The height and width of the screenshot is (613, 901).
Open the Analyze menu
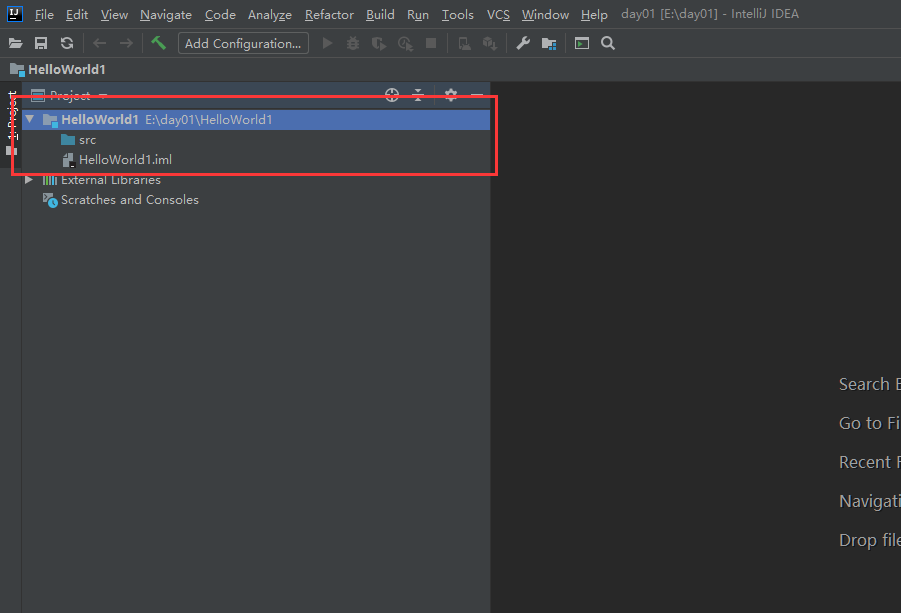269,14
